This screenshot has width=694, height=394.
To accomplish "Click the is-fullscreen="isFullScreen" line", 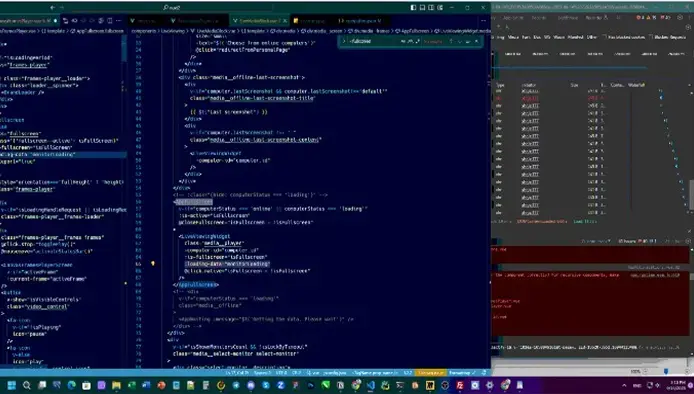I will coord(226,257).
